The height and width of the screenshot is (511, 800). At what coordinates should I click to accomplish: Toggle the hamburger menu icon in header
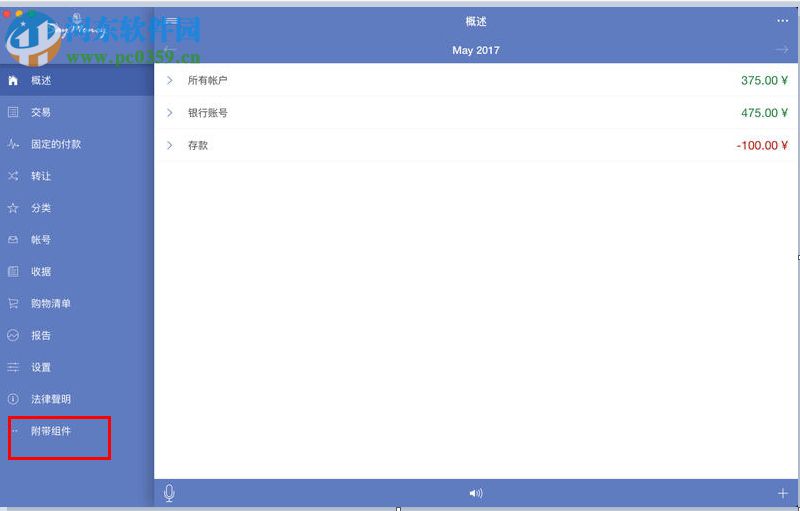click(171, 21)
